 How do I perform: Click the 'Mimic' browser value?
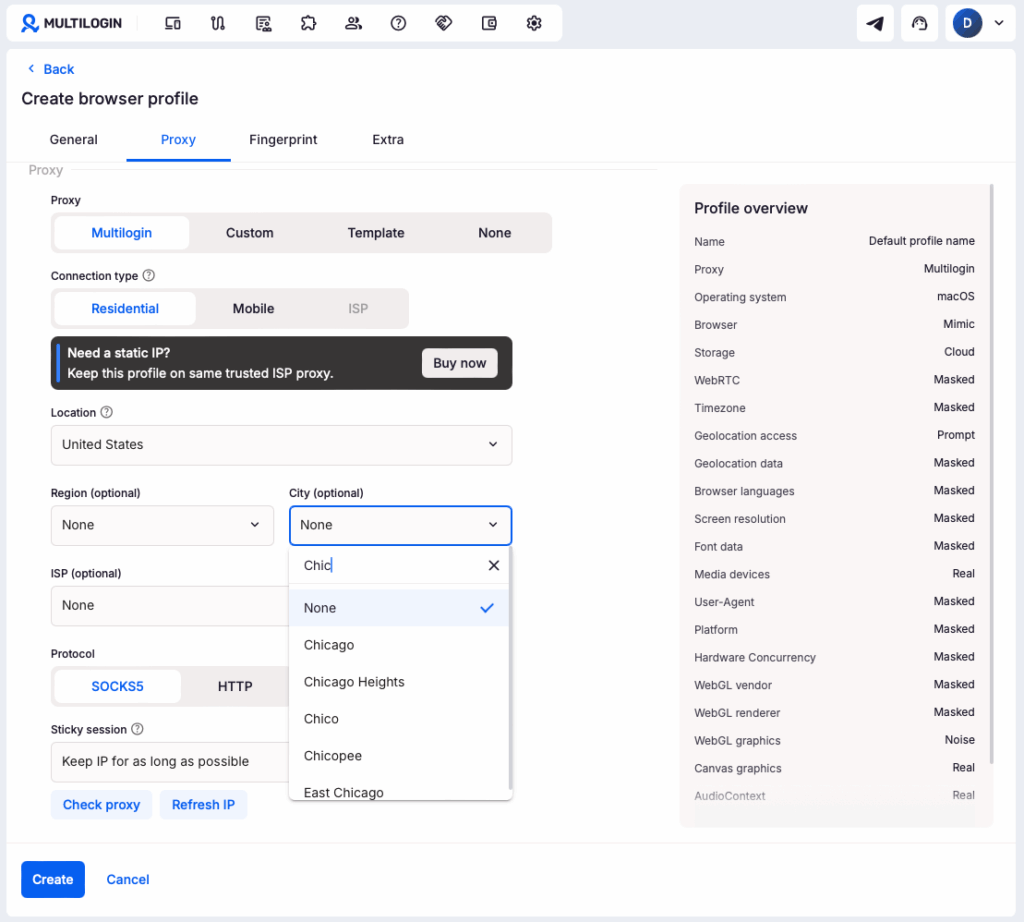click(959, 324)
